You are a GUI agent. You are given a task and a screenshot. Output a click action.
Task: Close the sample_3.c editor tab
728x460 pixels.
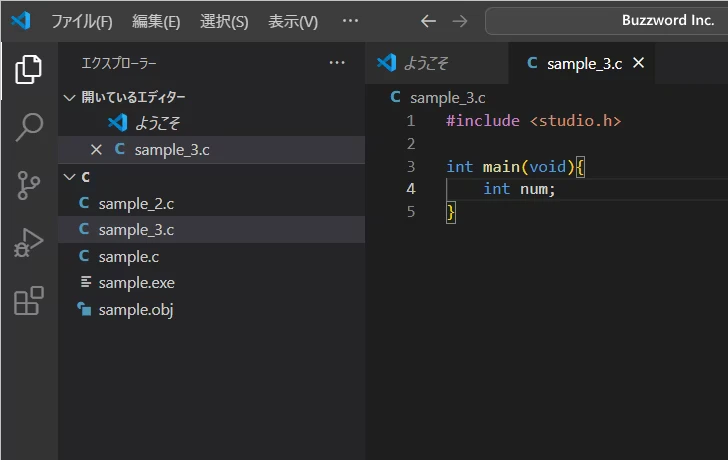tap(639, 63)
